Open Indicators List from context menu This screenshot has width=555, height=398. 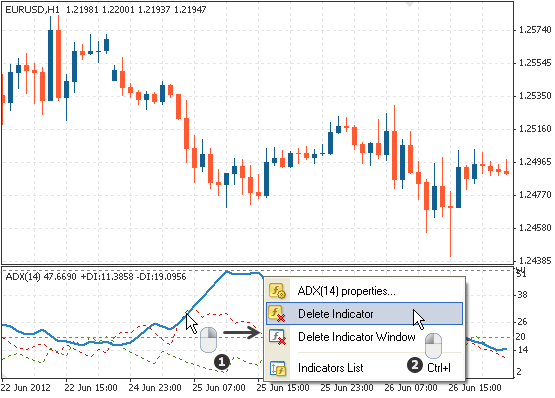[x=365, y=368]
